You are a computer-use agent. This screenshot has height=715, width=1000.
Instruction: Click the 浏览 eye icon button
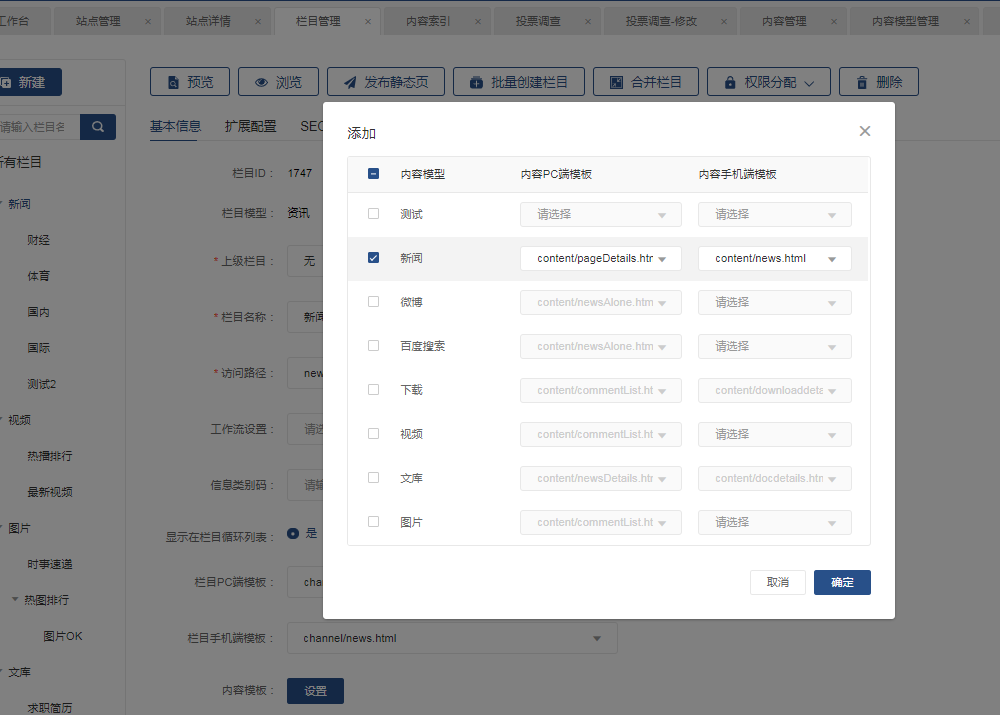pyautogui.click(x=277, y=82)
